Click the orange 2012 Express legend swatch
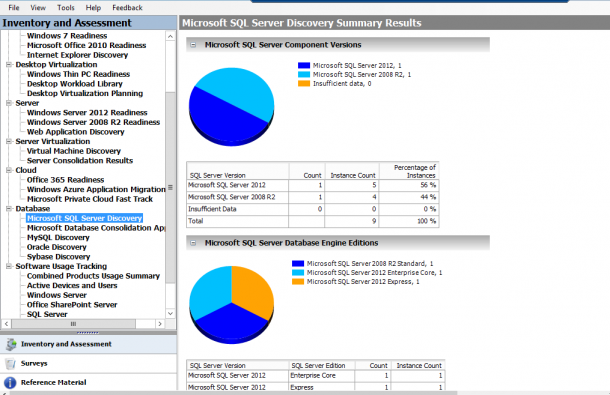The height and width of the screenshot is (395, 610). click(x=298, y=281)
